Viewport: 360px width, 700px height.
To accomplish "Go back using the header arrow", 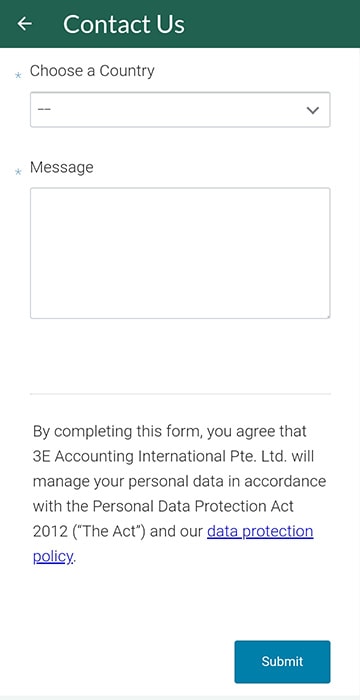I will 25,24.
